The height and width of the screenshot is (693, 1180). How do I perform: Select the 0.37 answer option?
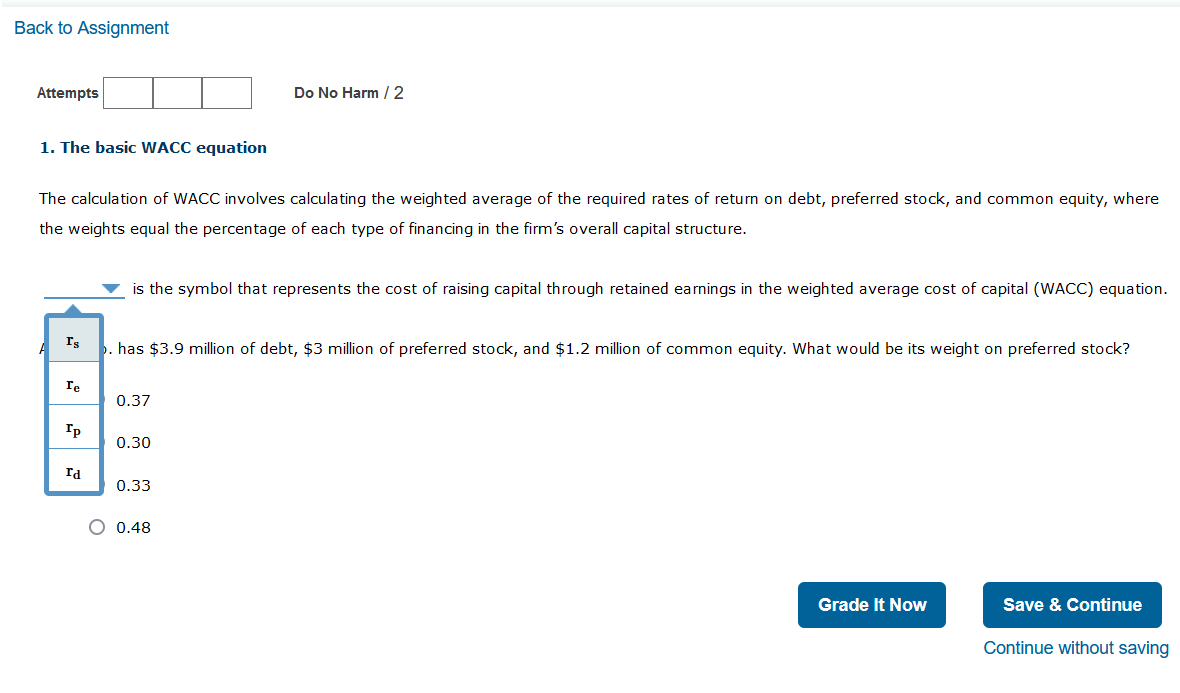pyautogui.click(x=133, y=400)
